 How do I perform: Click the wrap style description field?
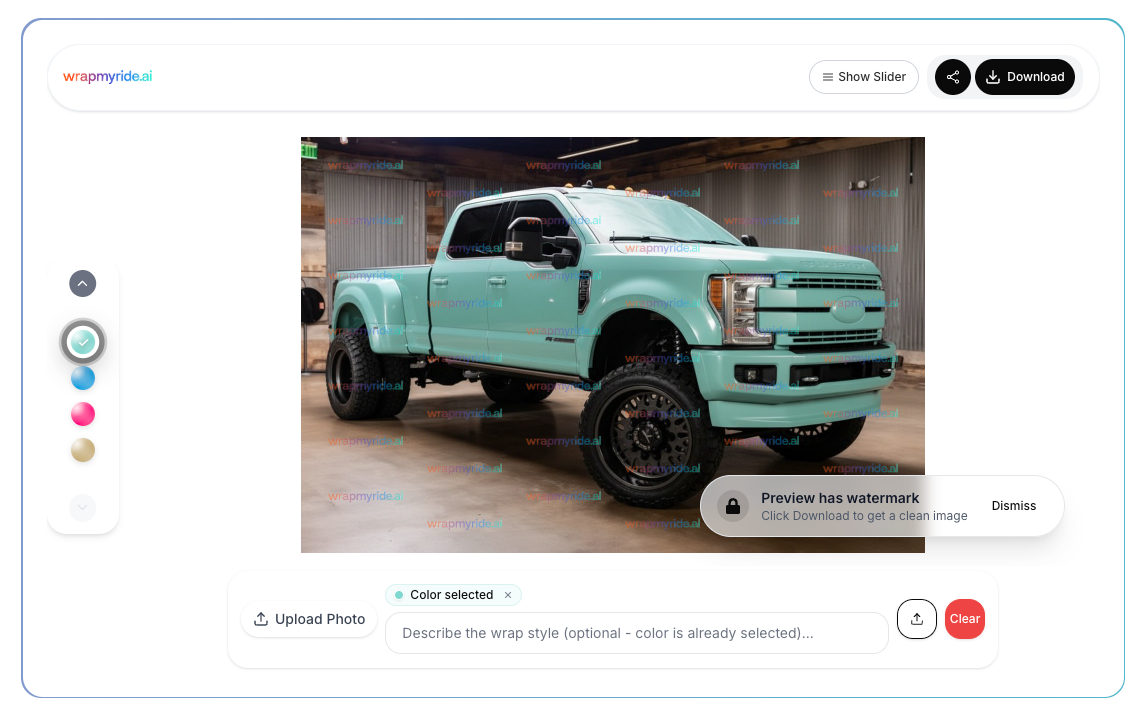pyautogui.click(x=637, y=633)
